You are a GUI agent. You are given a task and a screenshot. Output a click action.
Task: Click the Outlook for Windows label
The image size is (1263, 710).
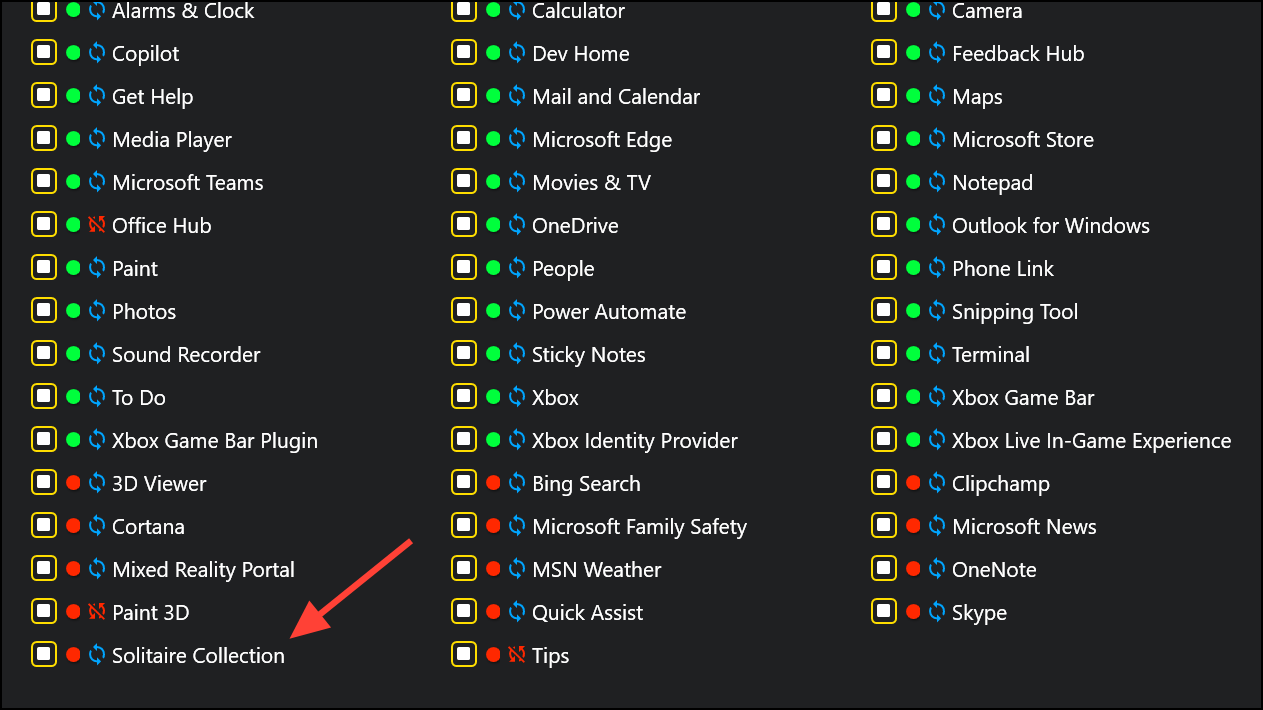1051,226
